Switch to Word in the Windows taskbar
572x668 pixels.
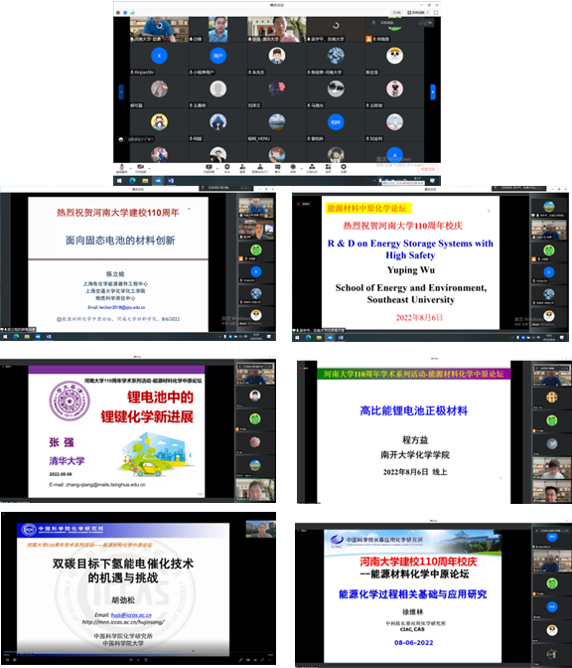171,181
